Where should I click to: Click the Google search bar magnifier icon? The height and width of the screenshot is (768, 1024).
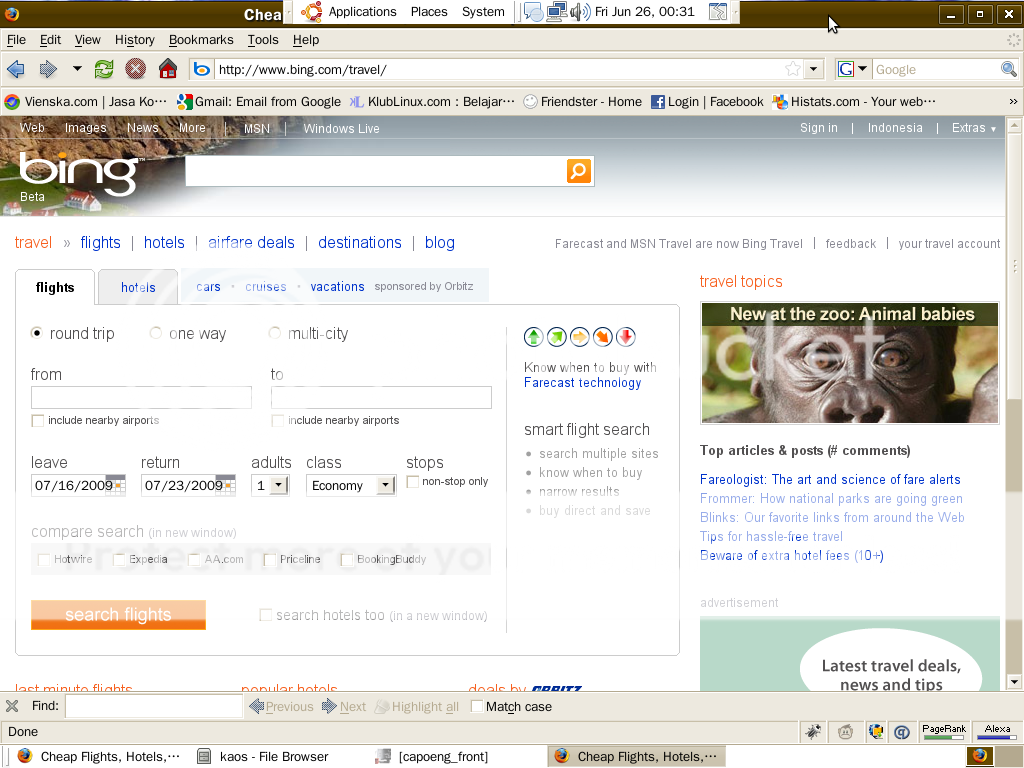[x=1008, y=69]
